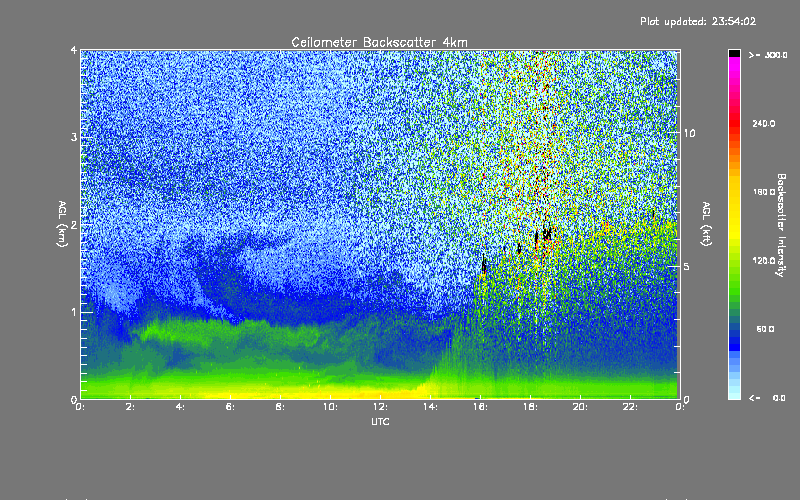Select the "10:" UTC hour tick label

click(x=330, y=407)
